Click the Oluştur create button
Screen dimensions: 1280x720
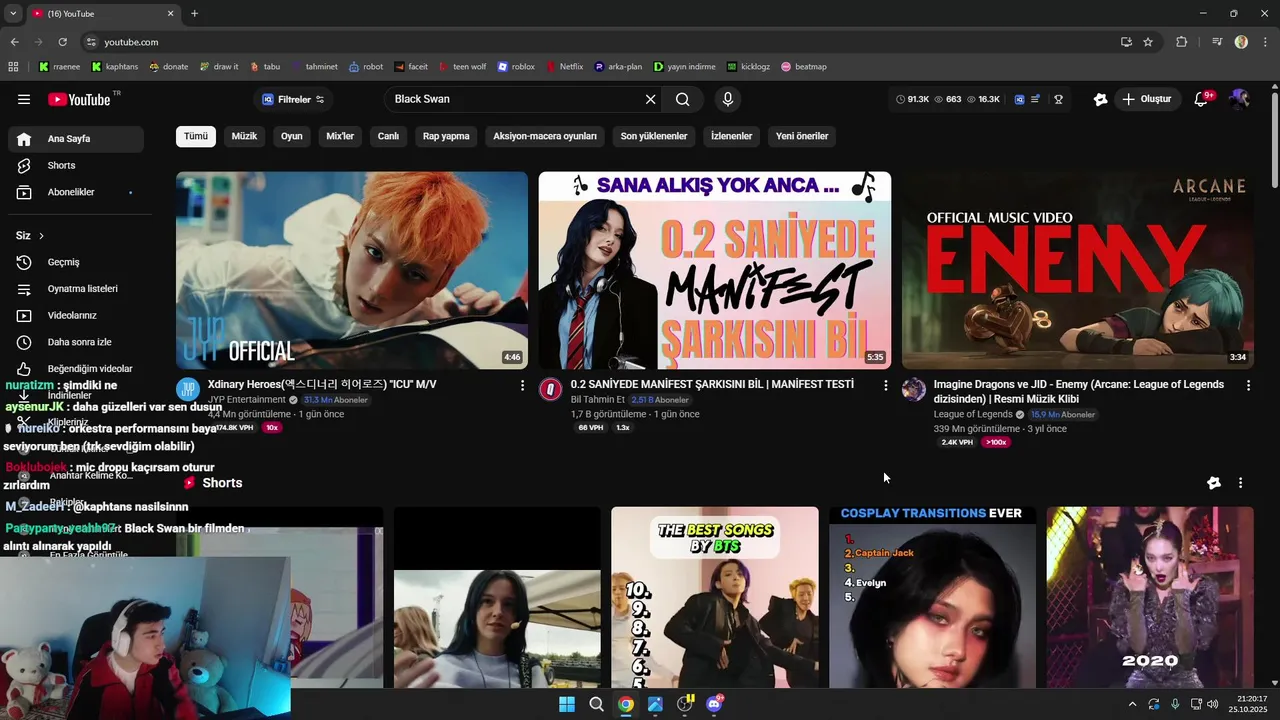pyautogui.click(x=1146, y=99)
